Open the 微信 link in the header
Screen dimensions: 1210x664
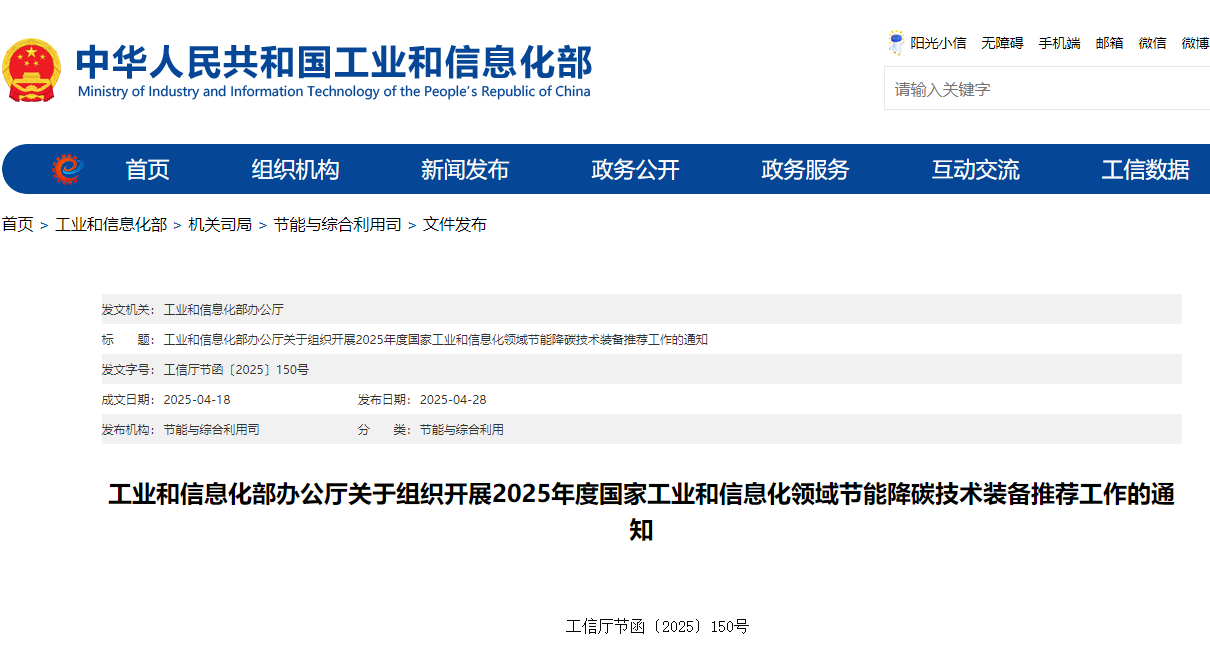coord(1152,43)
